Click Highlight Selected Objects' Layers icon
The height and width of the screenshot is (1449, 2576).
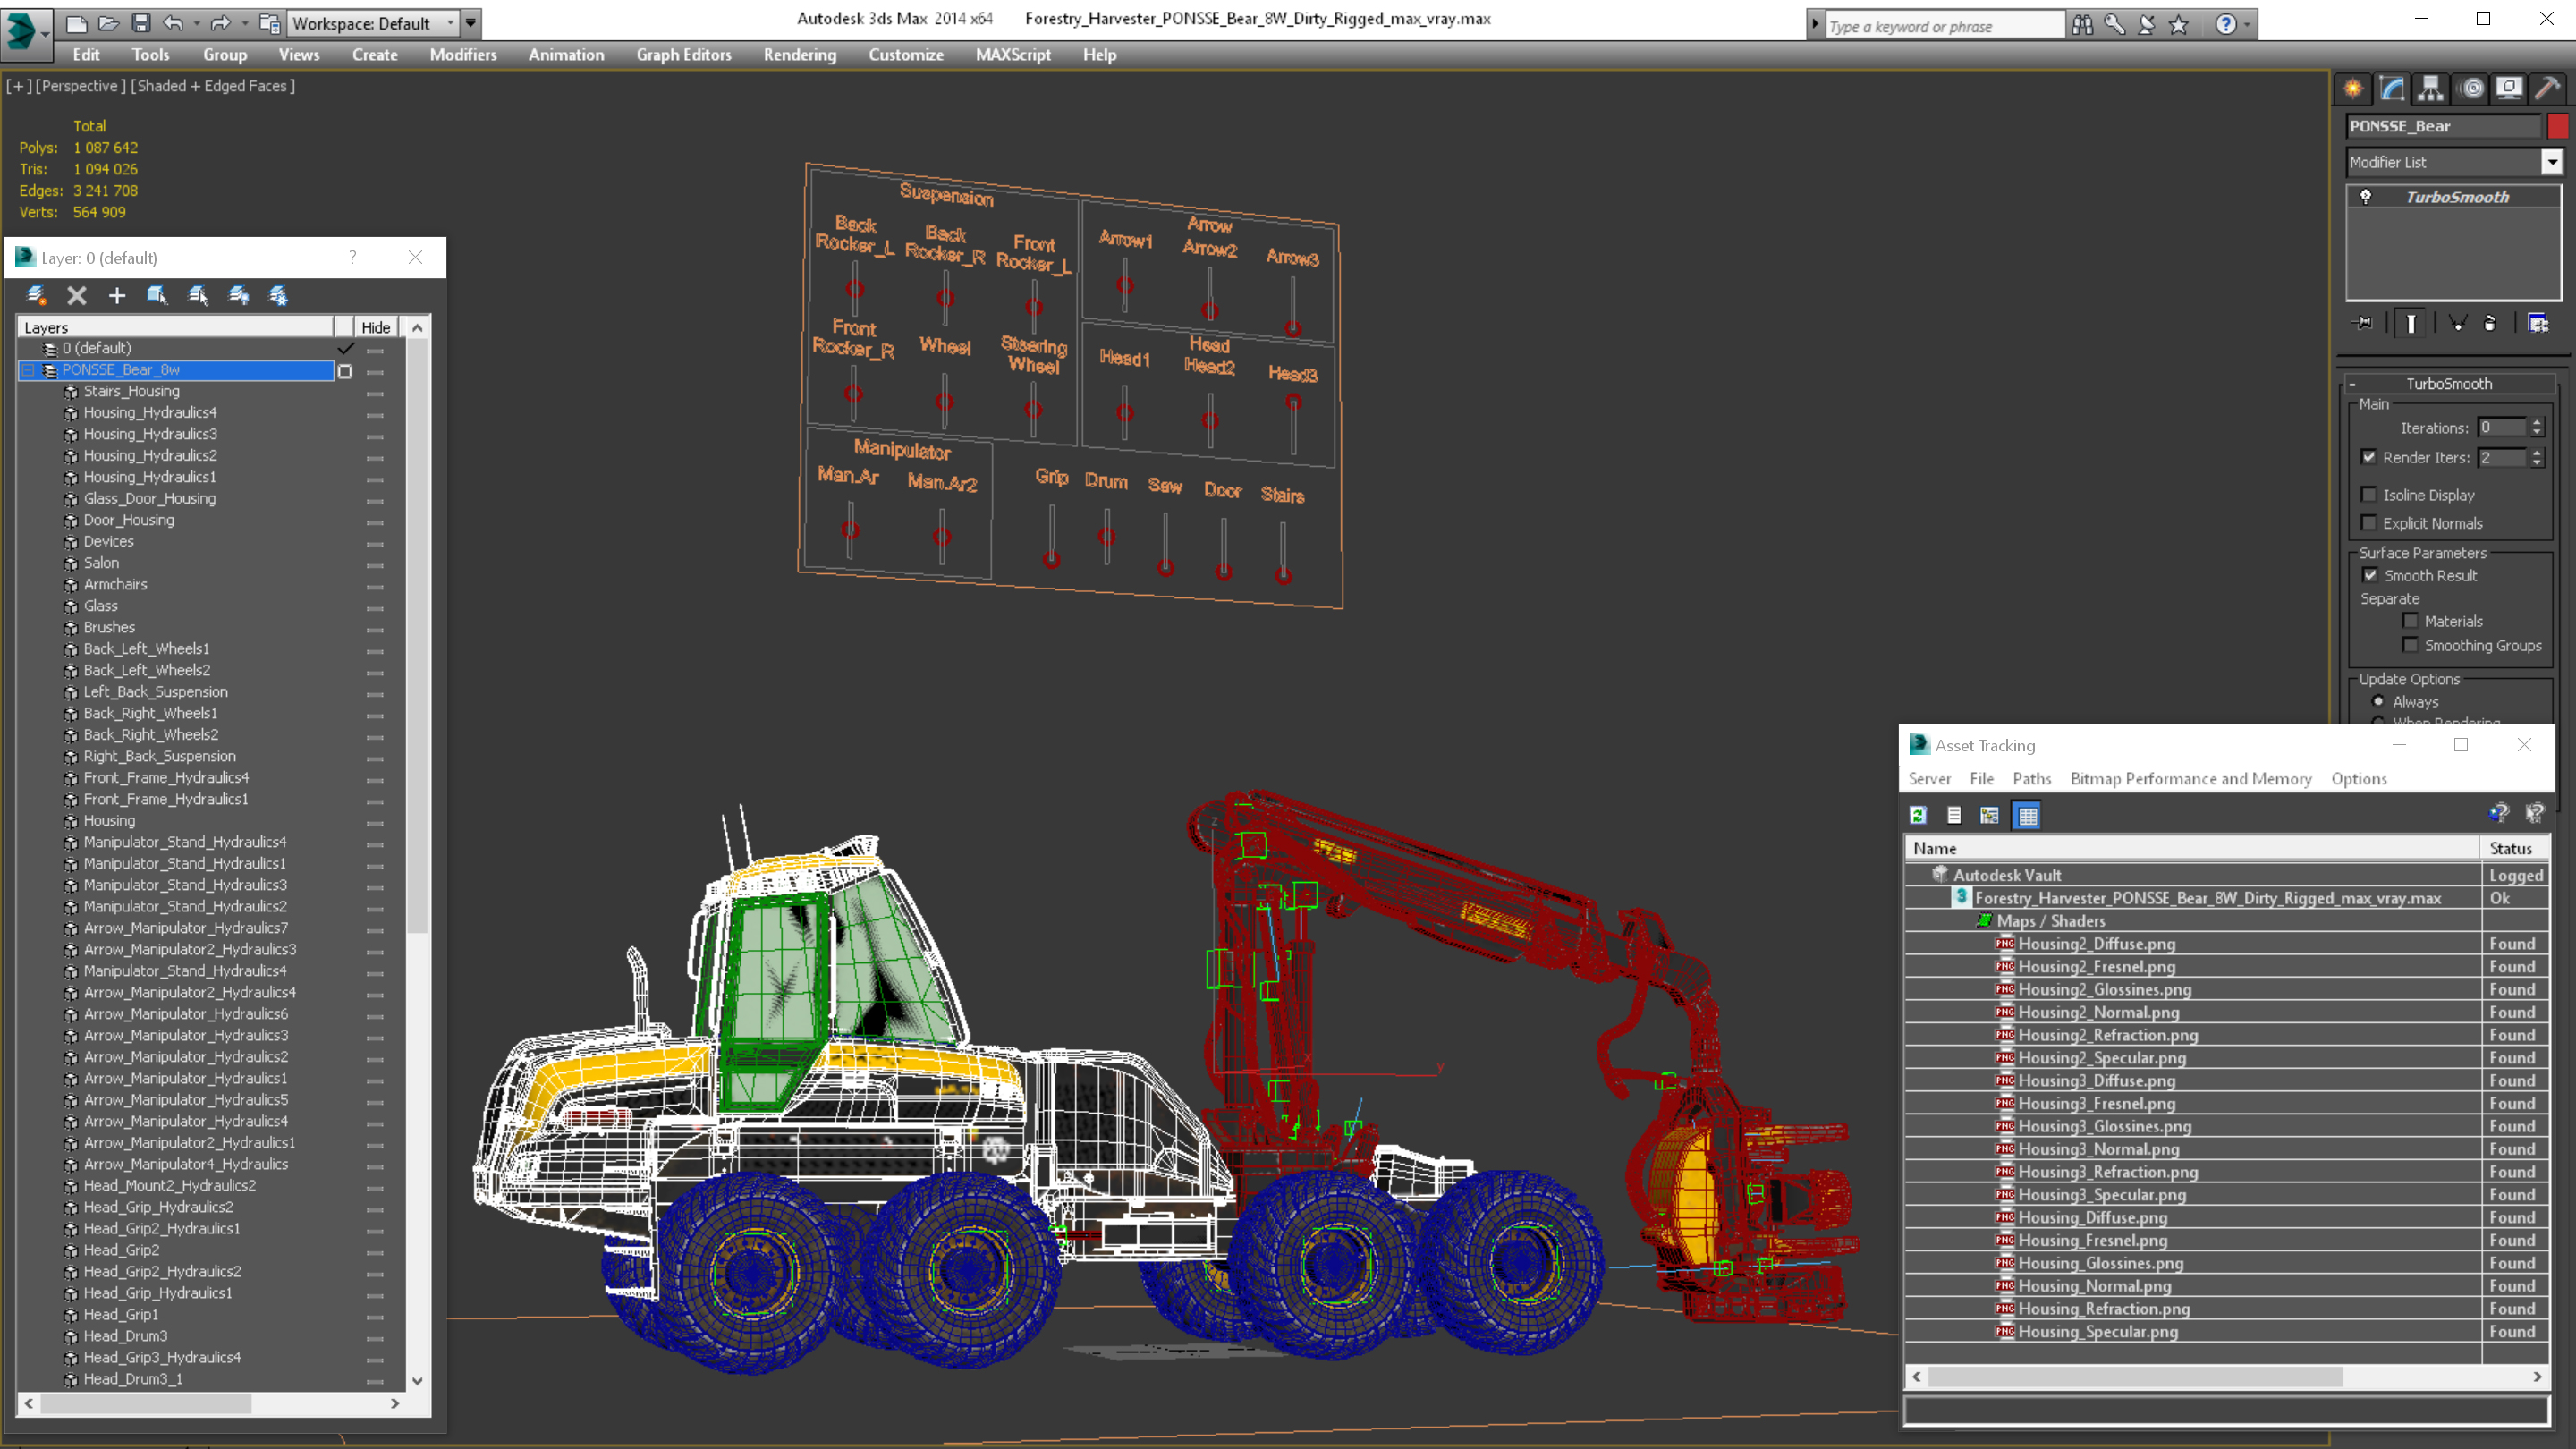coord(198,295)
